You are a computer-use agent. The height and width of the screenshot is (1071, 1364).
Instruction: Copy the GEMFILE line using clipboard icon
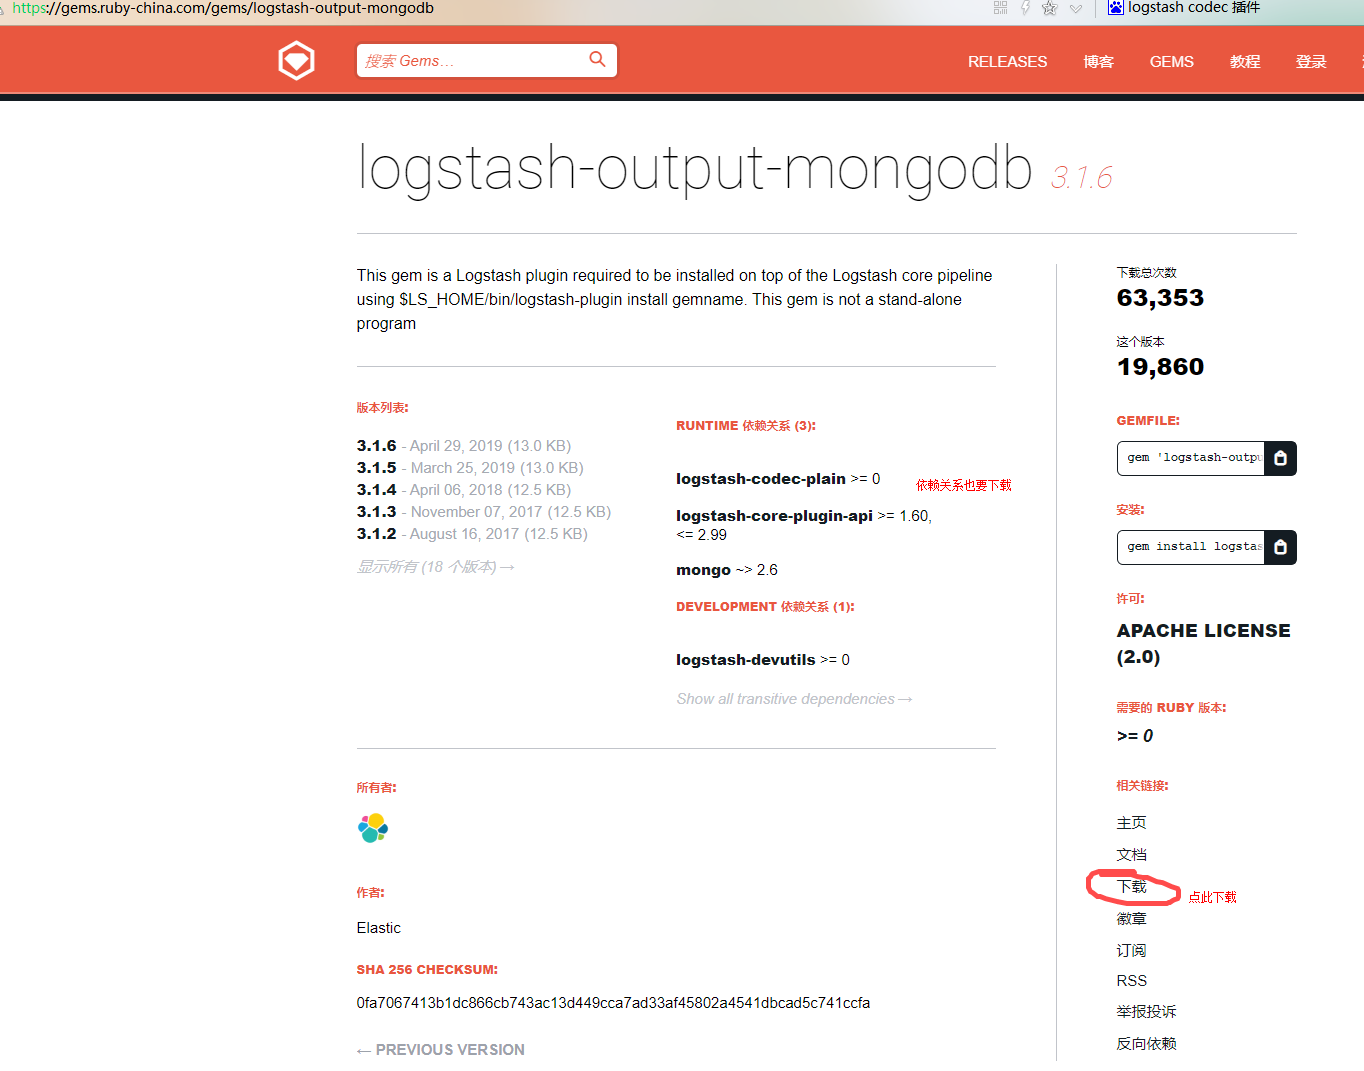tap(1280, 458)
